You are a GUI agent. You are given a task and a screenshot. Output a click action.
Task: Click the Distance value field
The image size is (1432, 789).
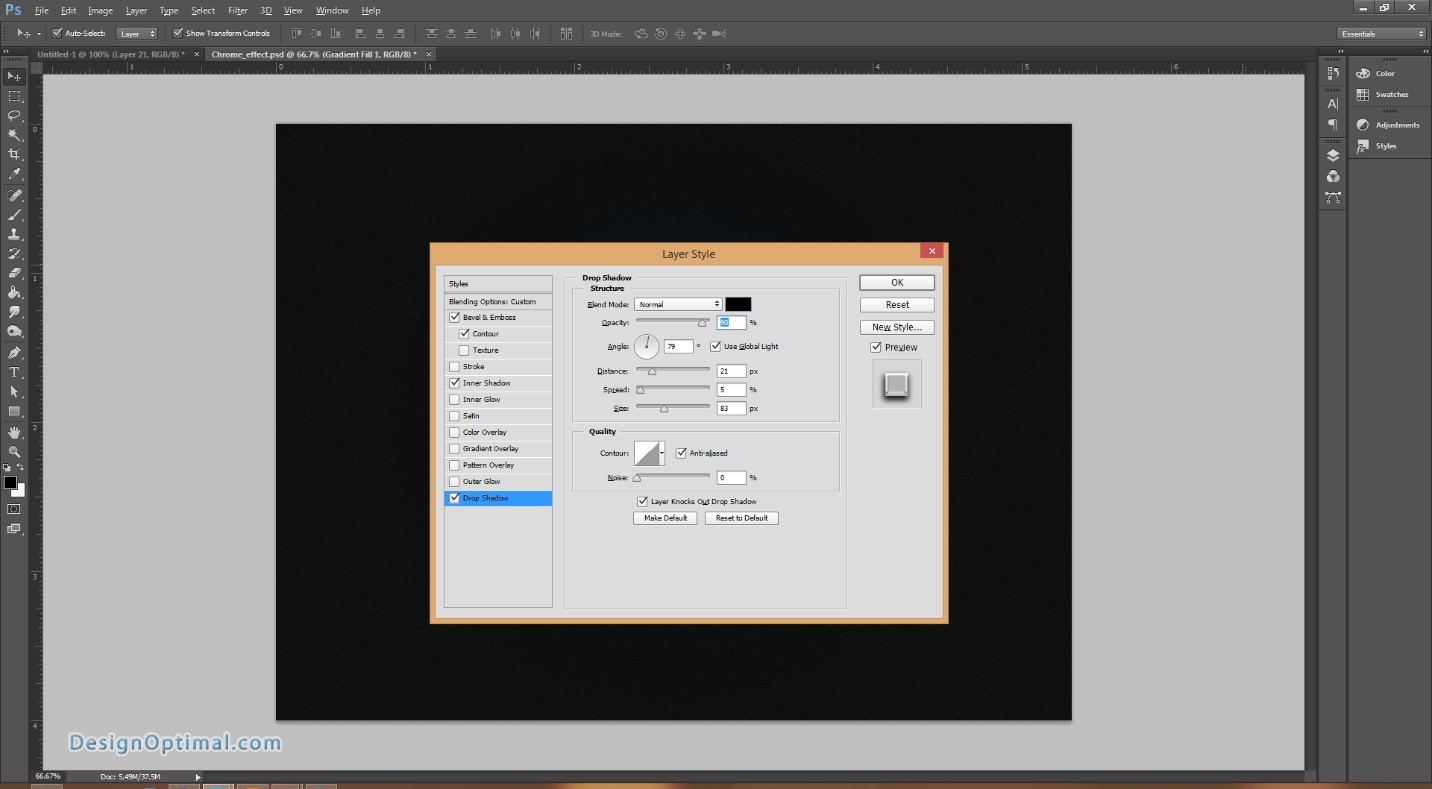pyautogui.click(x=731, y=371)
